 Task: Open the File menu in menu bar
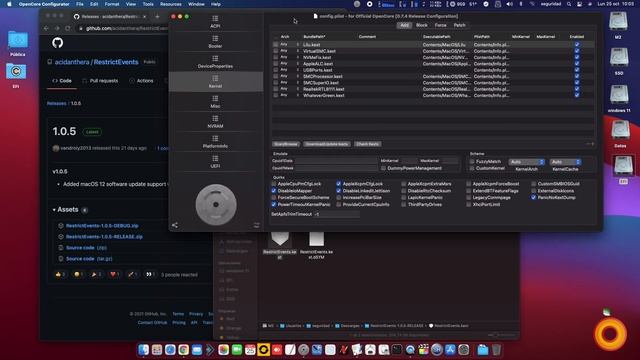click(x=80, y=4)
